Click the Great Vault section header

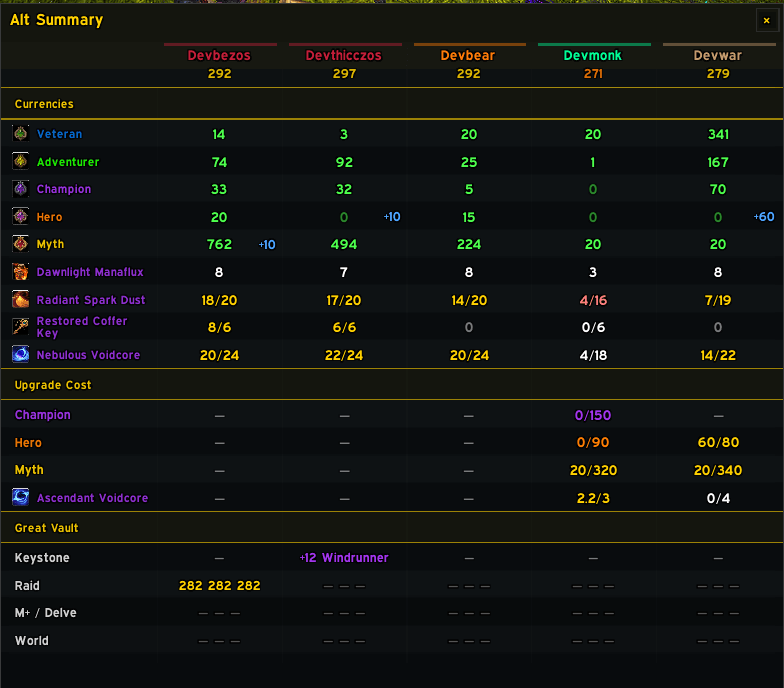coord(46,528)
